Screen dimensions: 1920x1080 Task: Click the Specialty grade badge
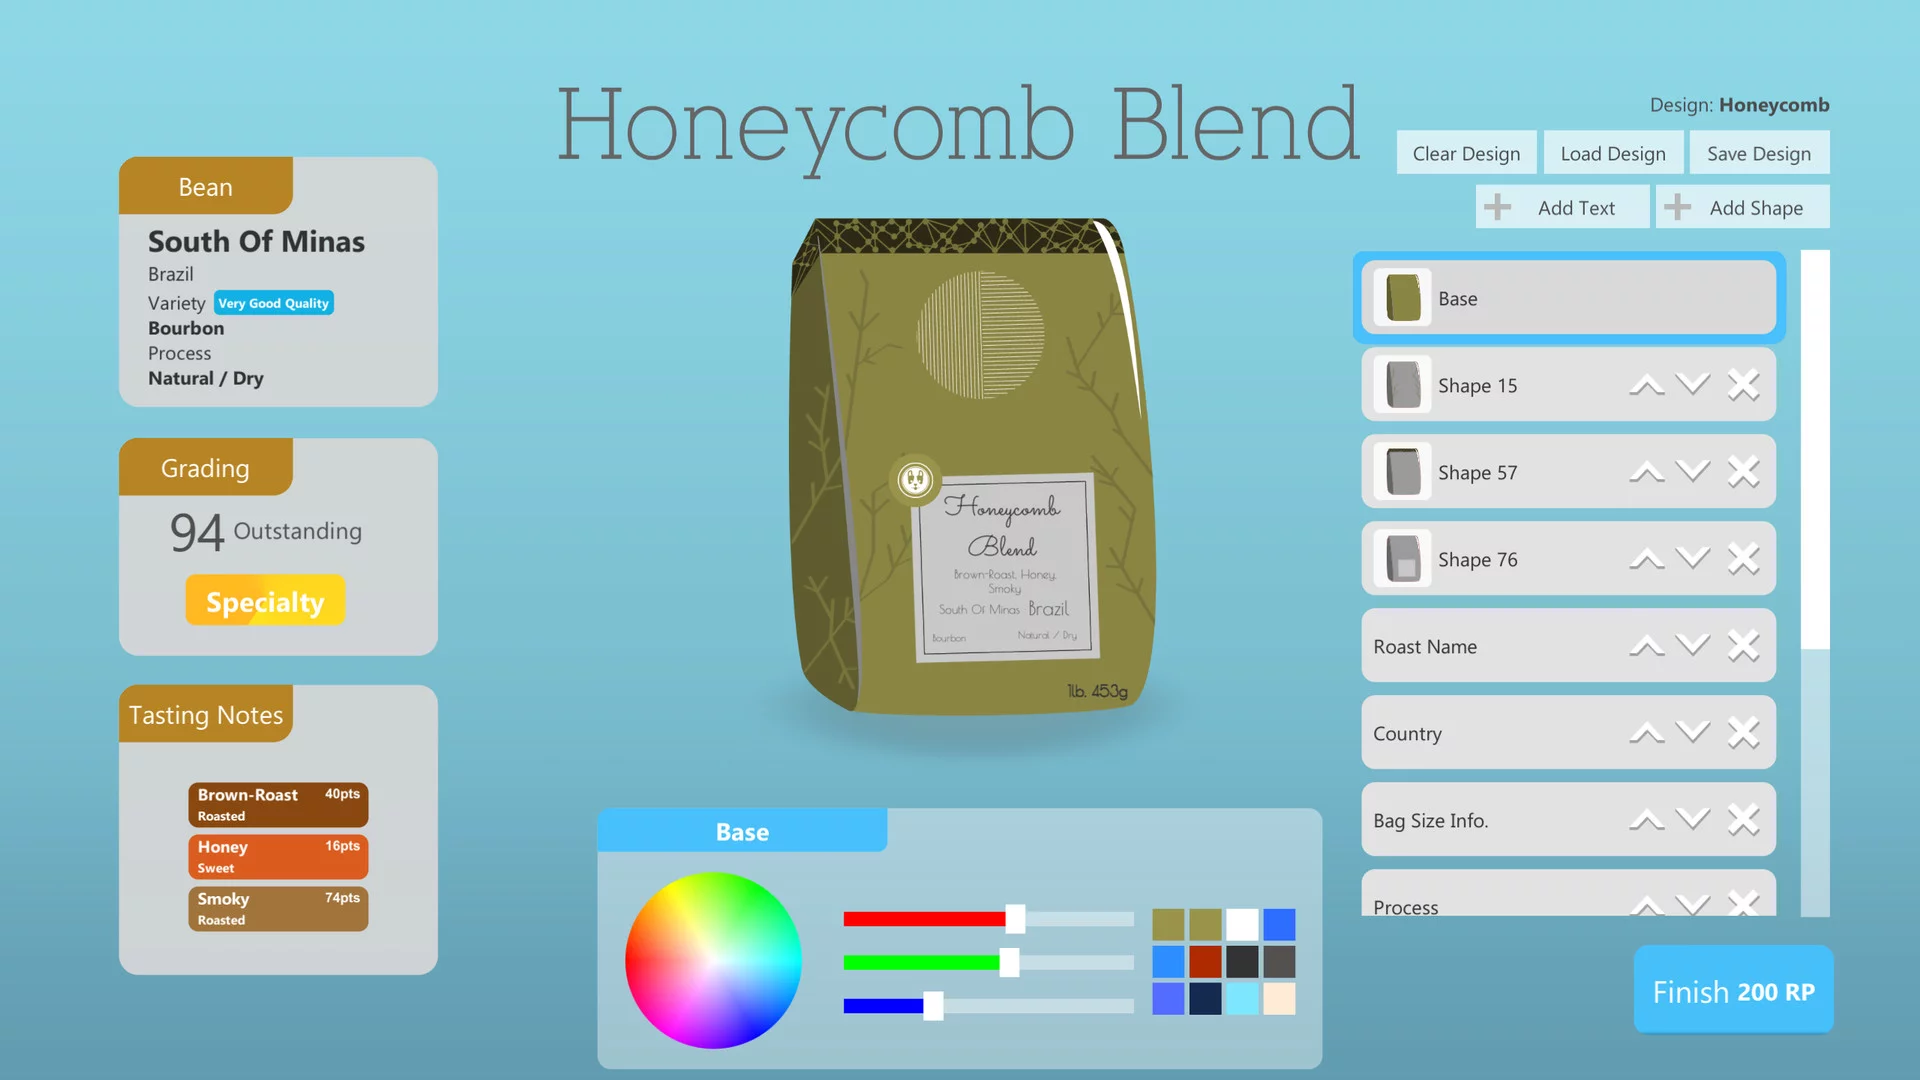click(265, 601)
